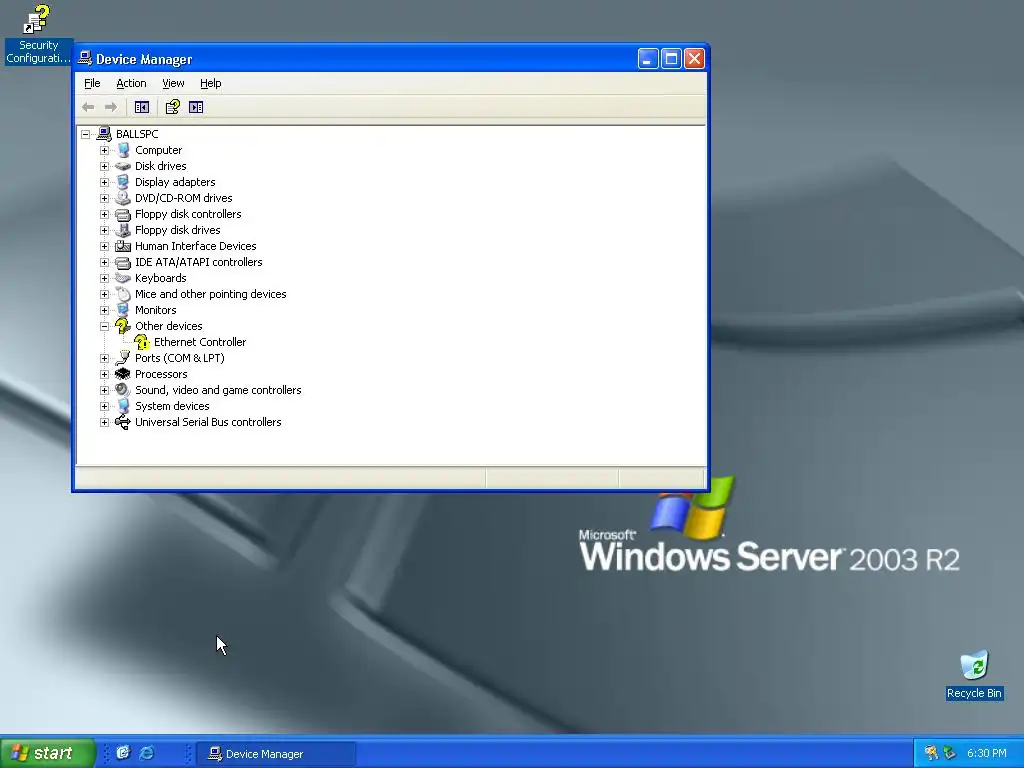
Task: Click the IDE ATA/ATAPI controllers icon
Action: (123, 262)
